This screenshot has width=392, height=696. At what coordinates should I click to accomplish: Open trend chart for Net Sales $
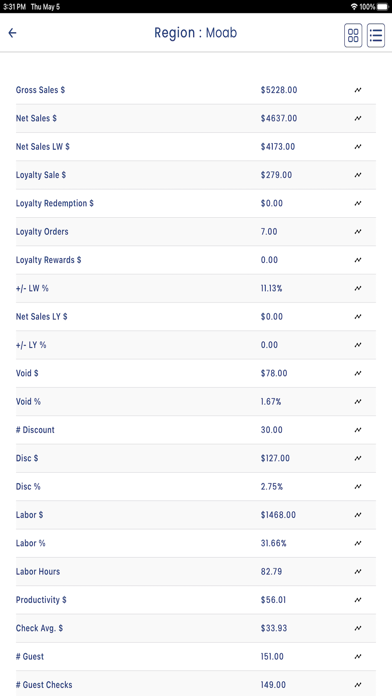(358, 119)
